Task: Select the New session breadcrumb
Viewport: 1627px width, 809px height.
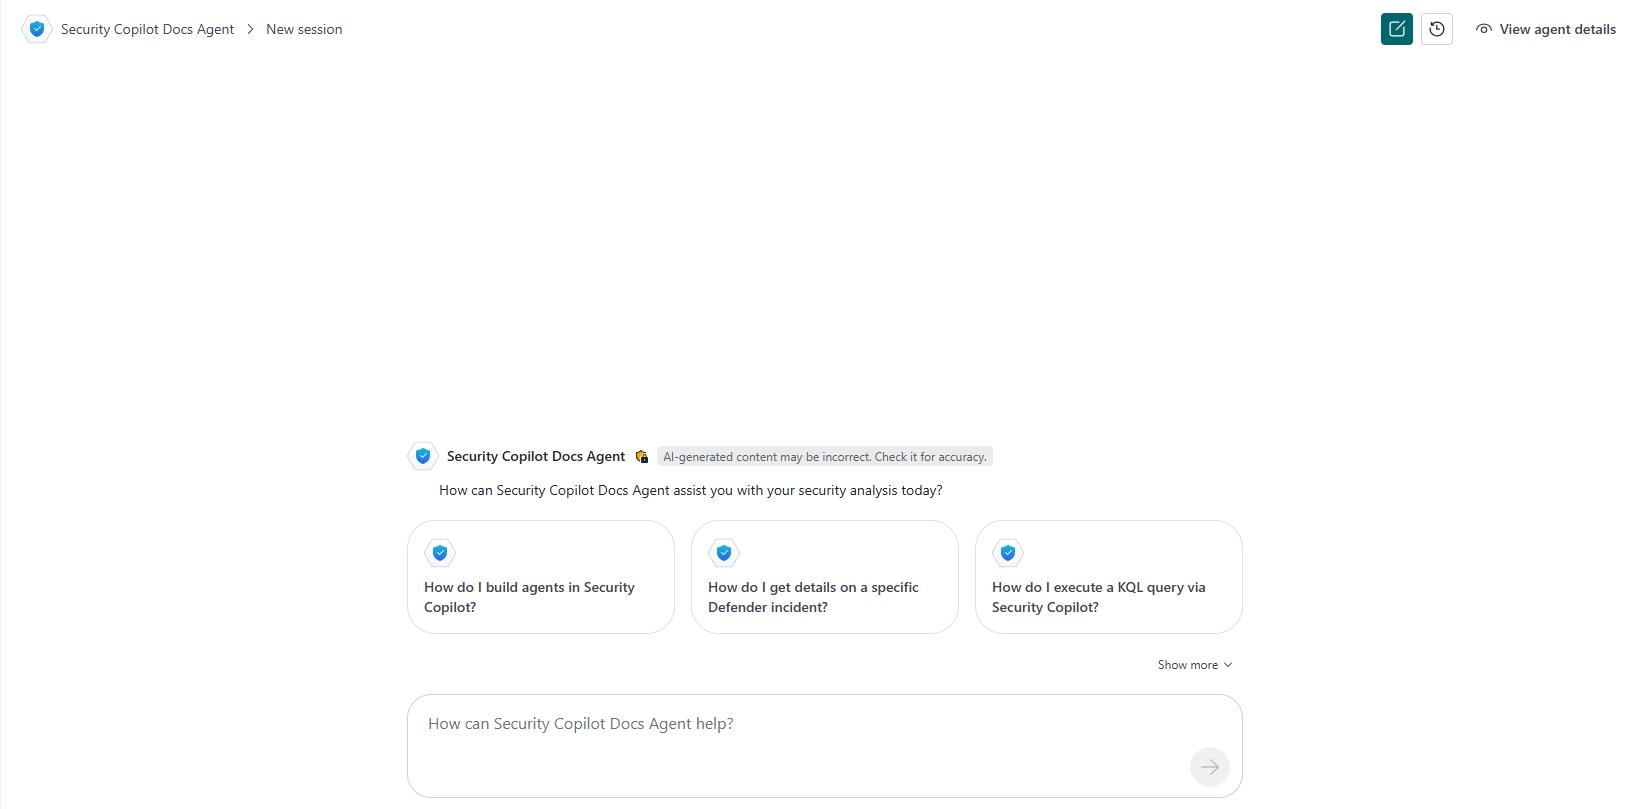Action: point(304,29)
